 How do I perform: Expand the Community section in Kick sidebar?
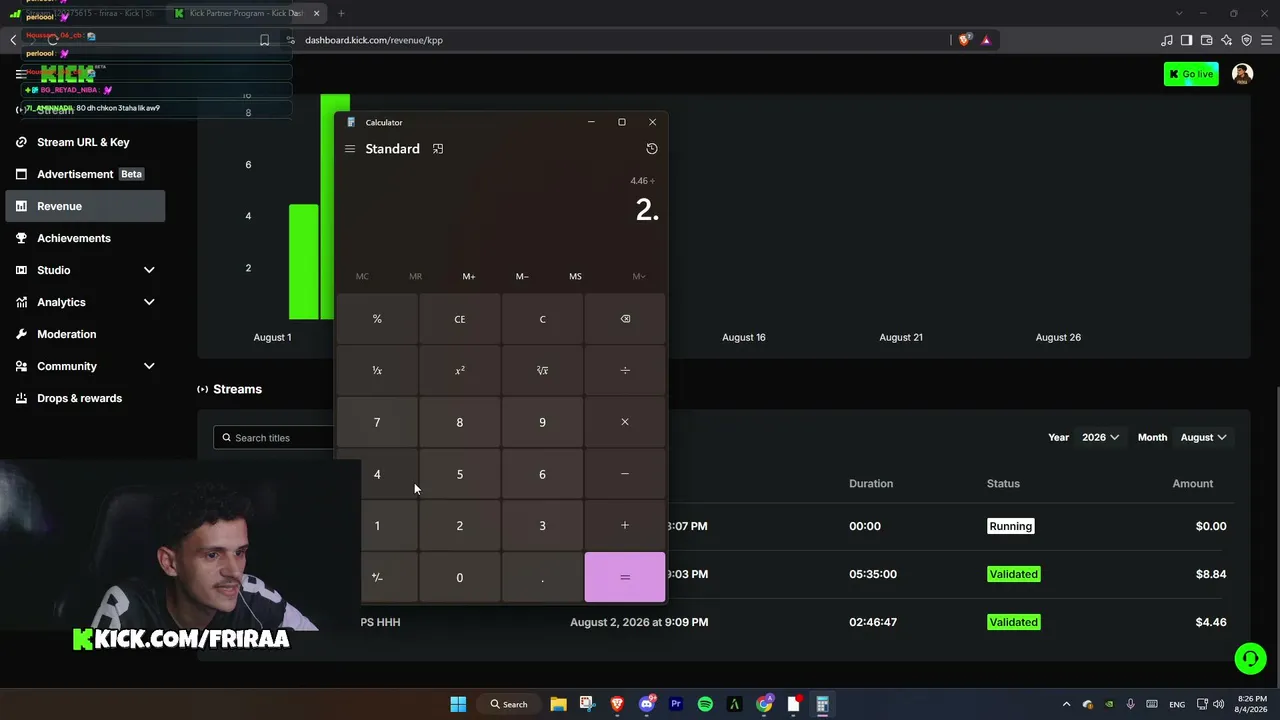(x=86, y=366)
